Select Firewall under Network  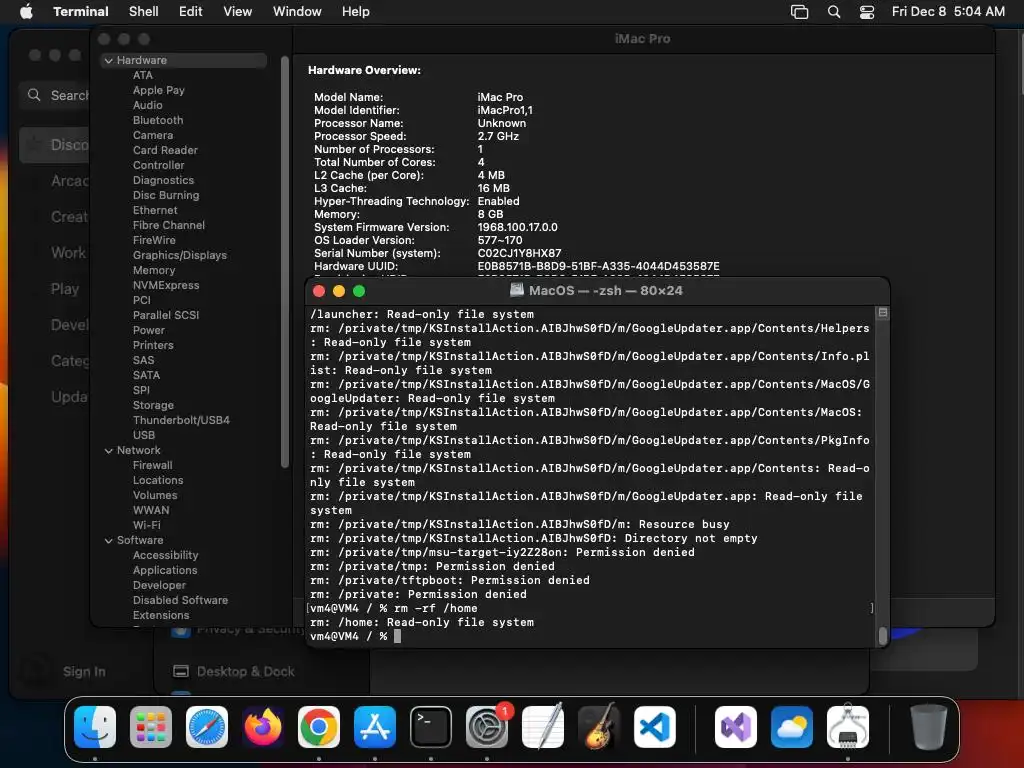coord(153,465)
